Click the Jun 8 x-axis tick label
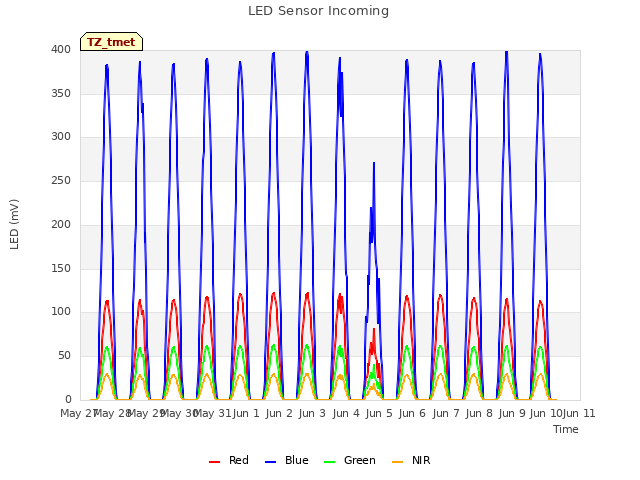The width and height of the screenshot is (640, 480). point(479,413)
